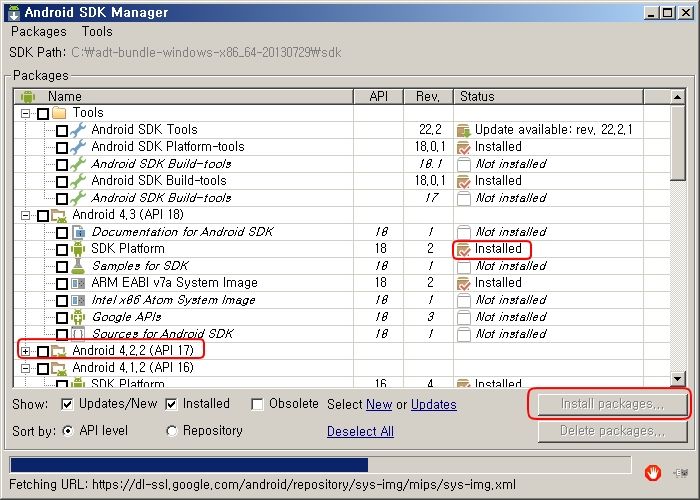This screenshot has height=500, width=700.
Task: Check the Sources for Android SDK checkbox
Action: coord(62,335)
